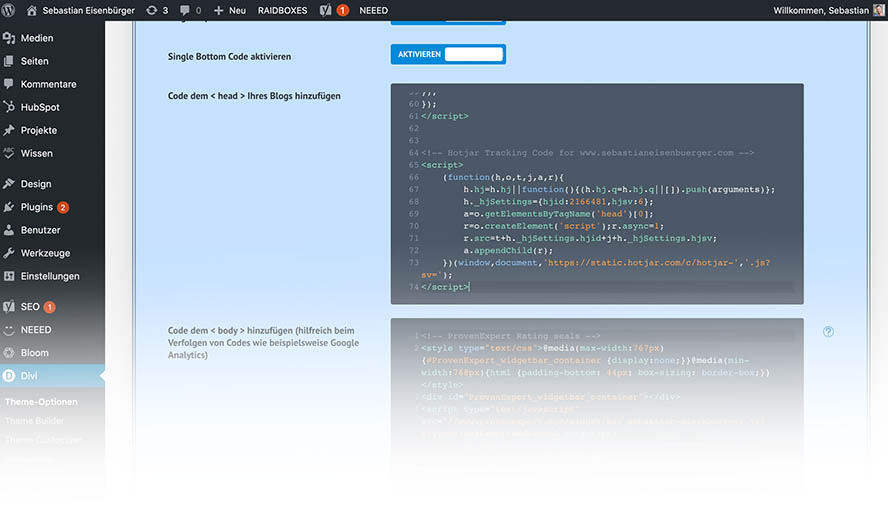Open Theme Builder submenu link
Screen dimensions: 888x508
[x=34, y=421]
